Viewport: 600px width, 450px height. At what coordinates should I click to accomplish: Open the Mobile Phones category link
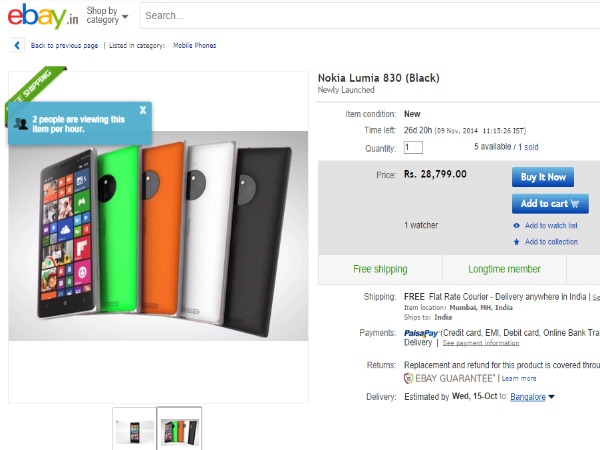coord(194,45)
